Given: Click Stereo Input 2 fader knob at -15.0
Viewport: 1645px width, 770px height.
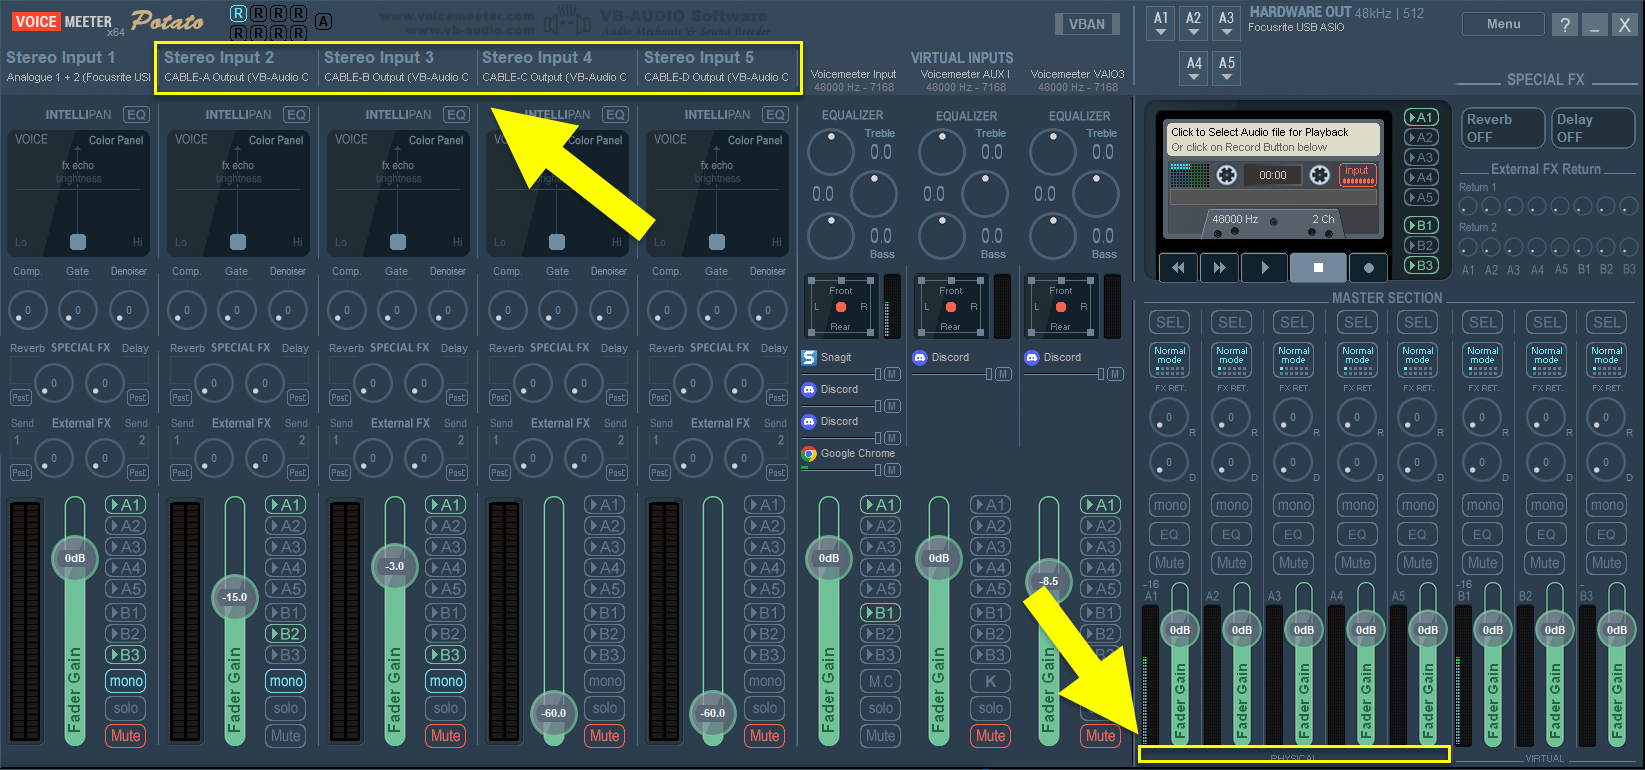Looking at the screenshot, I should tap(235, 597).
